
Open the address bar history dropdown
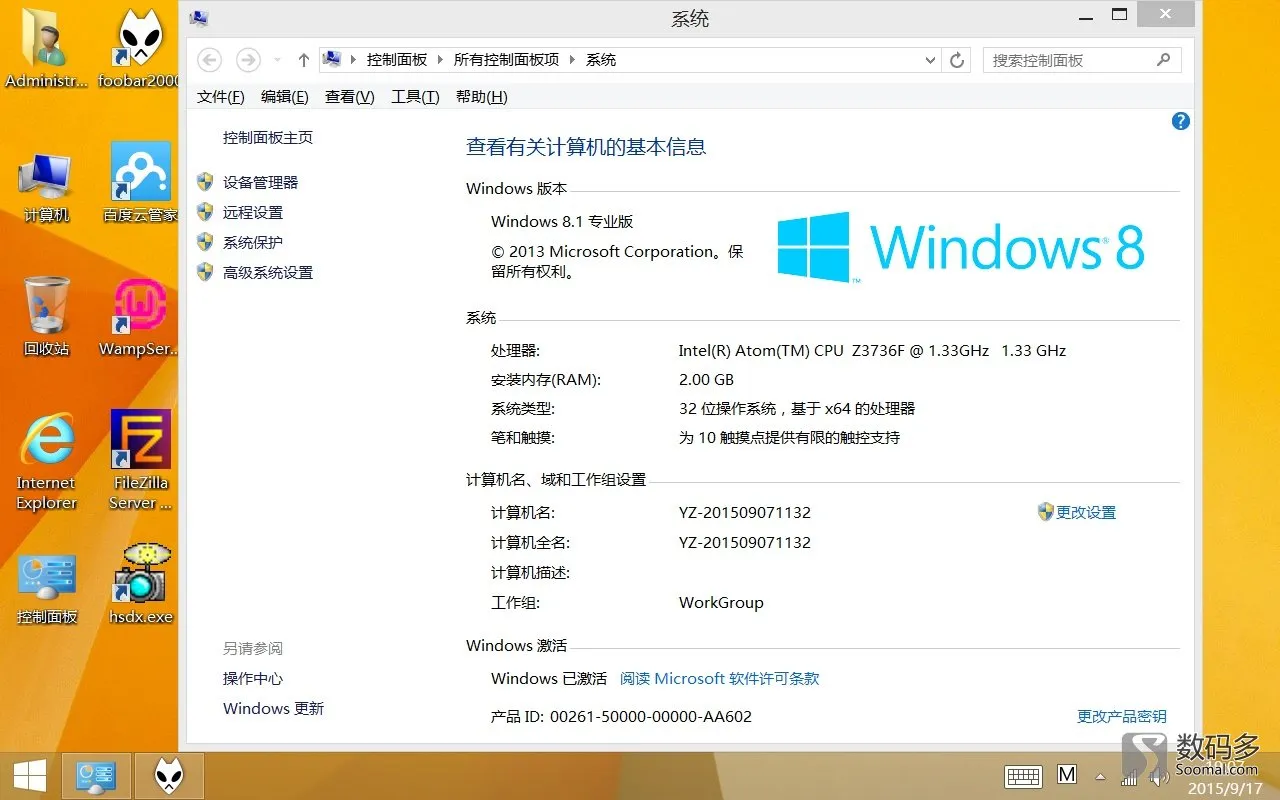tap(931, 60)
